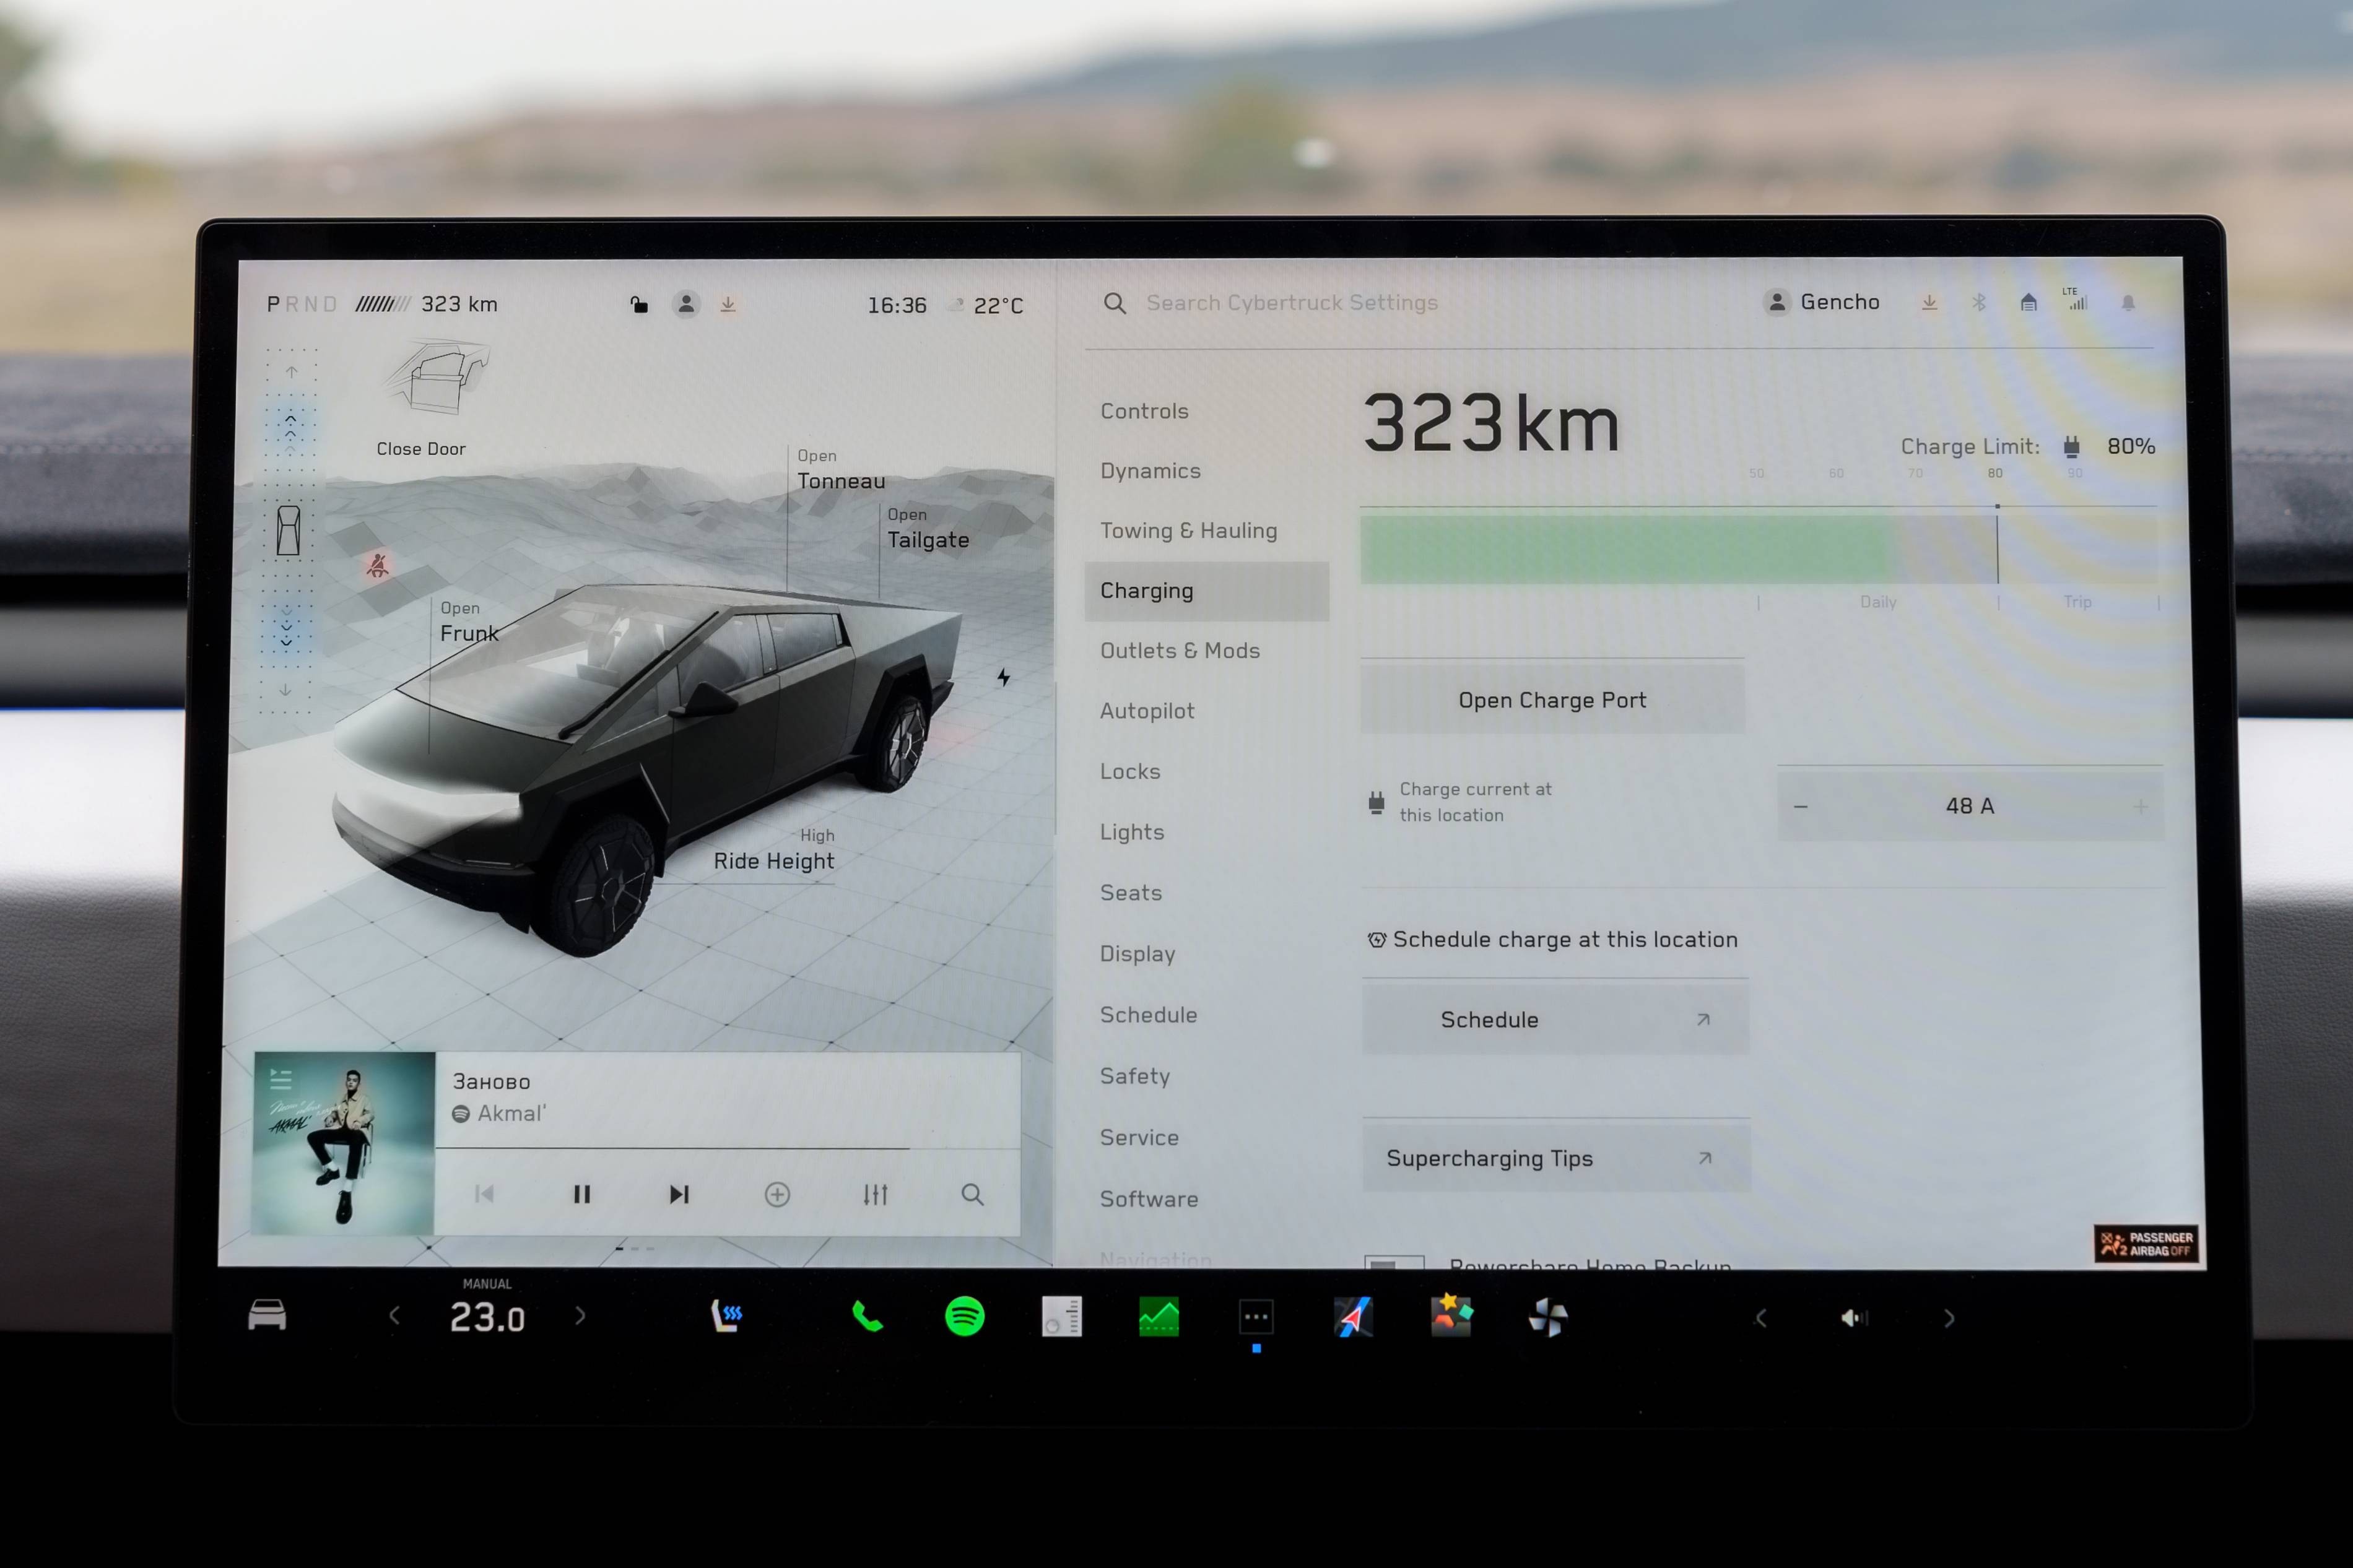The width and height of the screenshot is (2353, 1568).
Task: Open the three-dots app launcher
Action: pos(1256,1317)
